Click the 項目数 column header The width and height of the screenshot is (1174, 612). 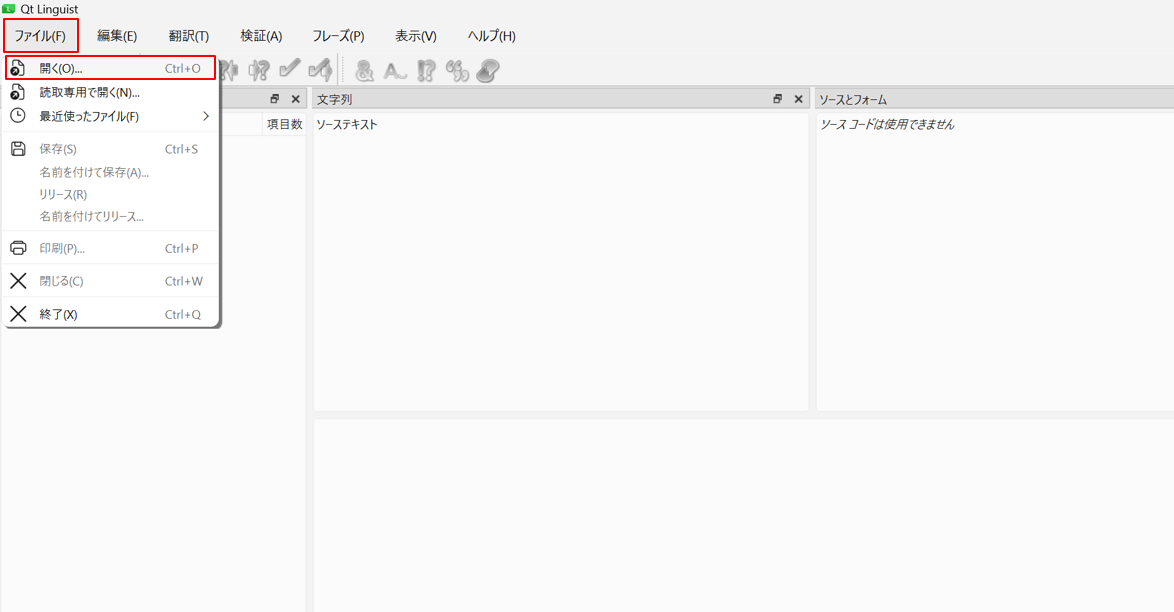(284, 125)
